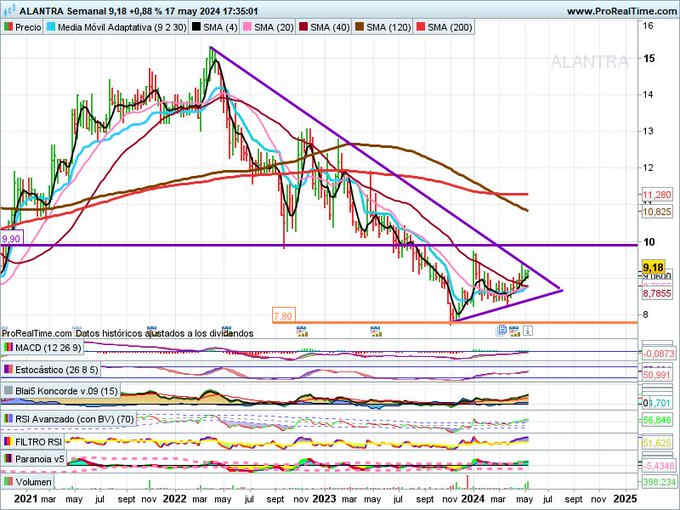
Task: Click the 2022 year label on time axis
Action: [x=174, y=499]
